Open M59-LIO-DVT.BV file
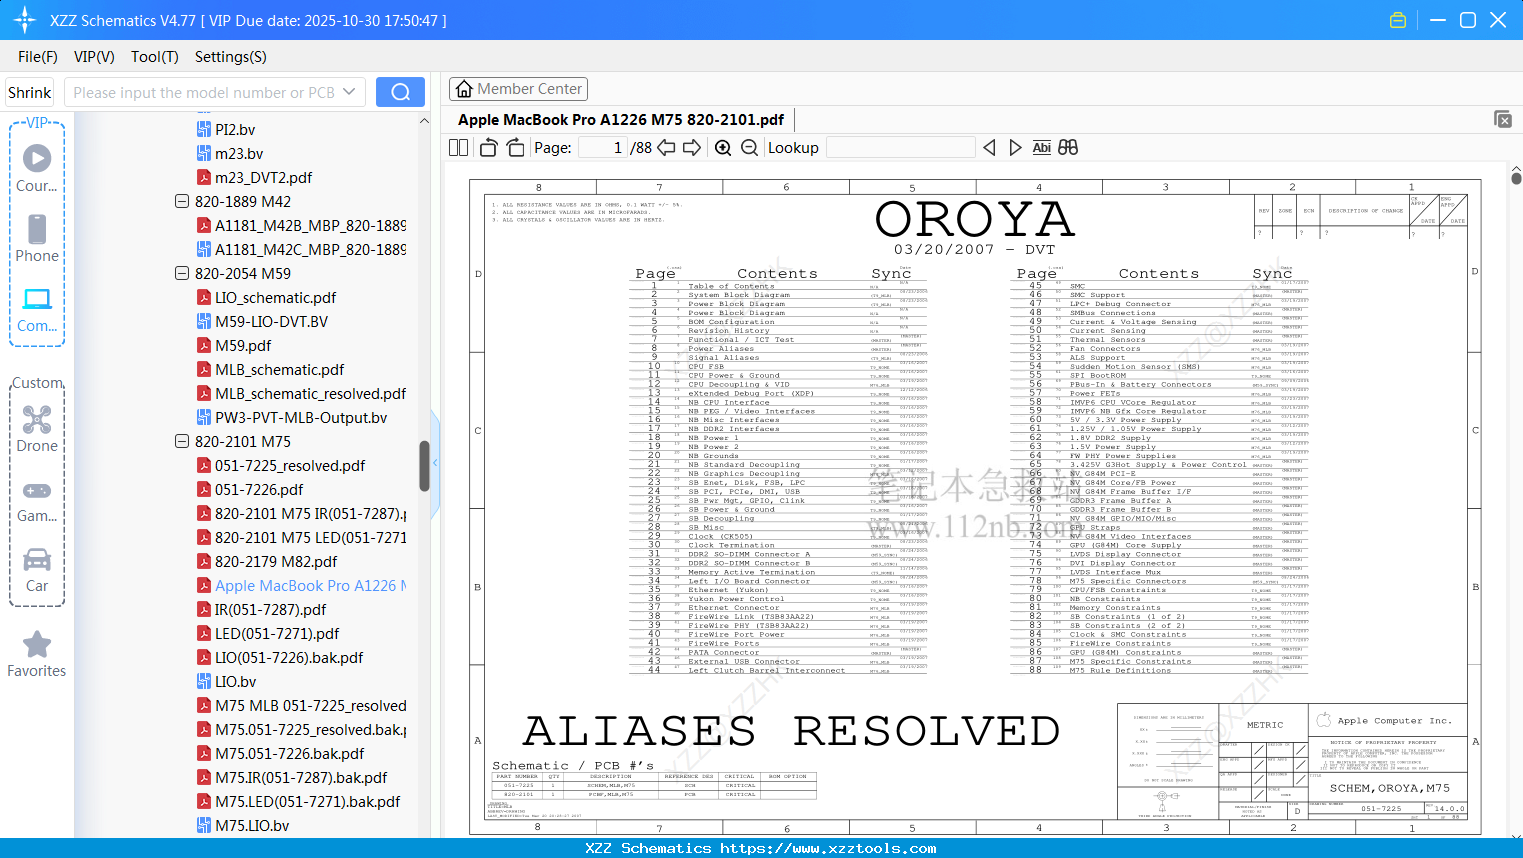 point(271,321)
